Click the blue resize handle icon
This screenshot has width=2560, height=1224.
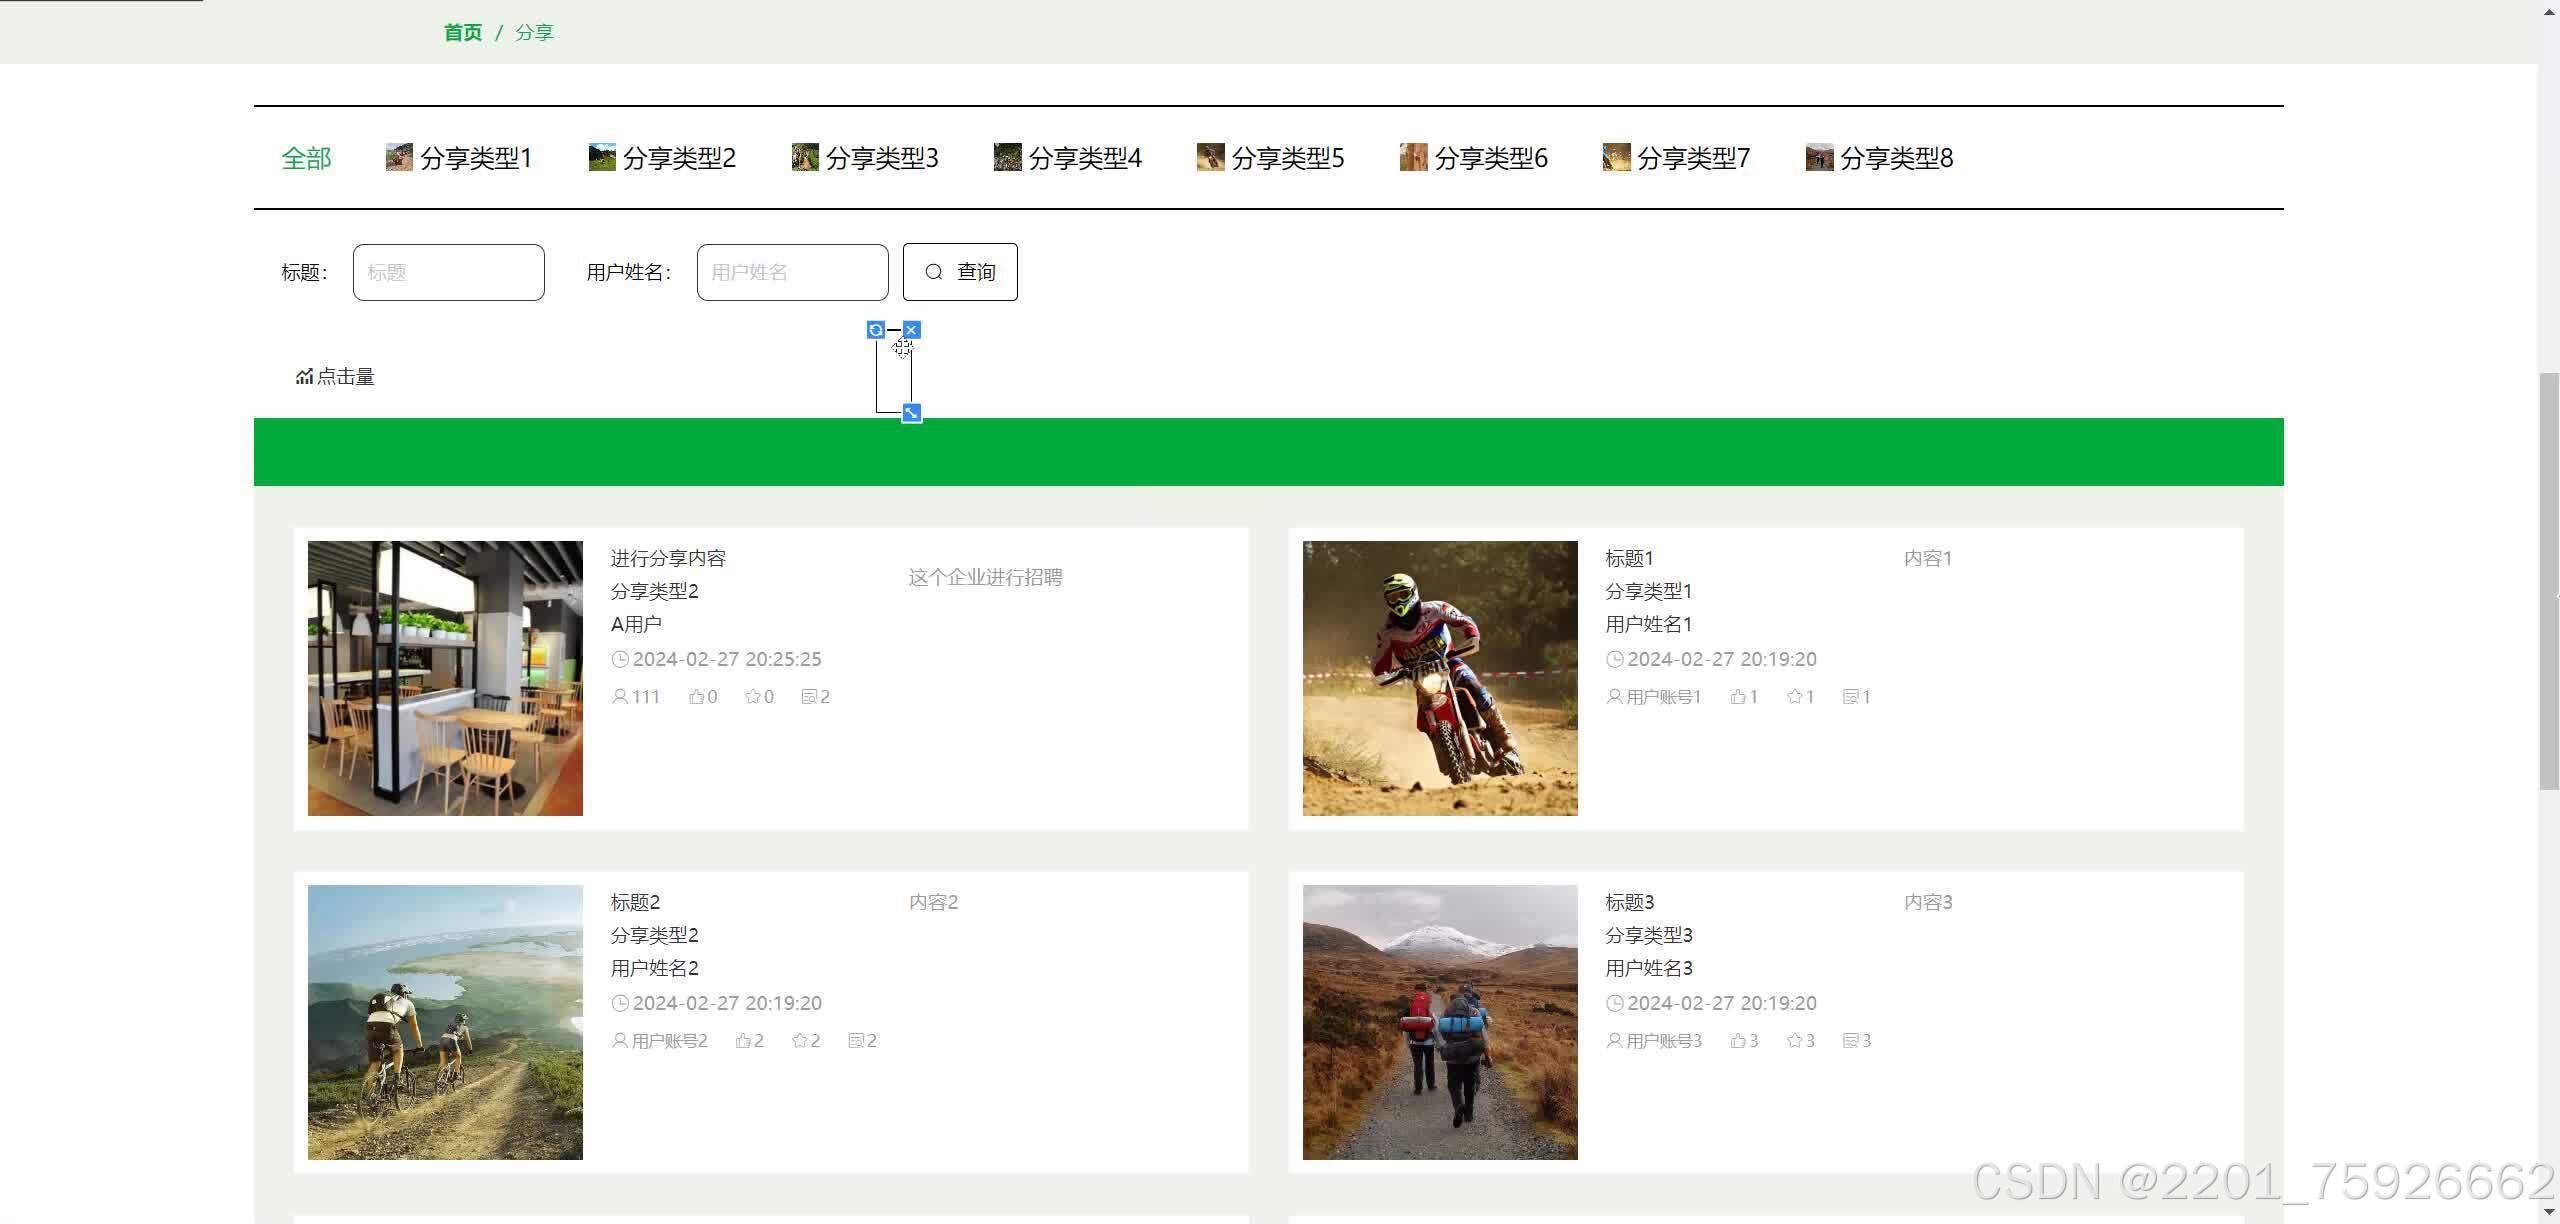tap(911, 413)
